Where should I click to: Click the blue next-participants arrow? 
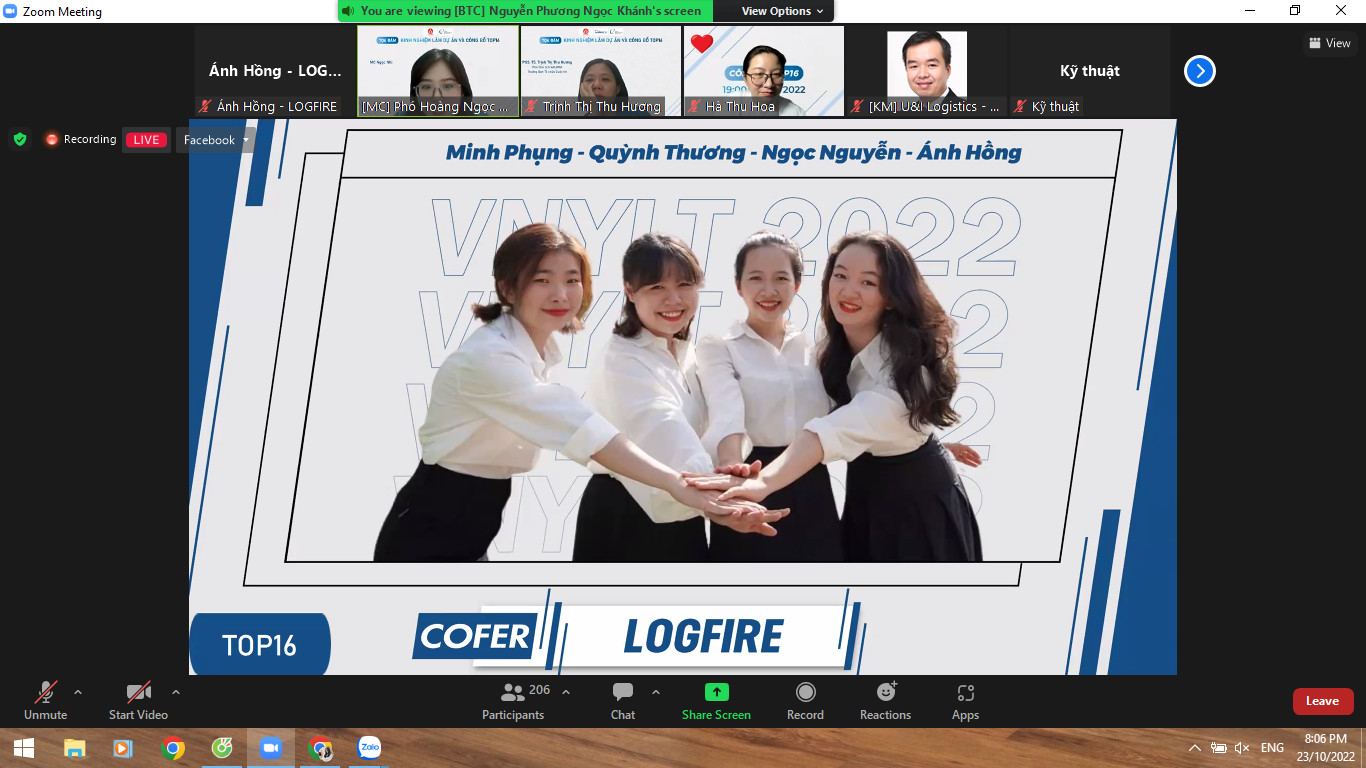1200,71
